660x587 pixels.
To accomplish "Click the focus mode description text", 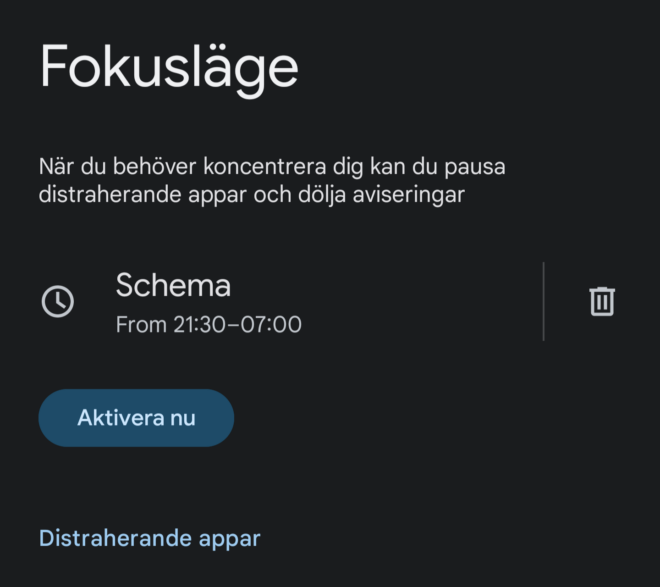I will pyautogui.click(x=272, y=181).
